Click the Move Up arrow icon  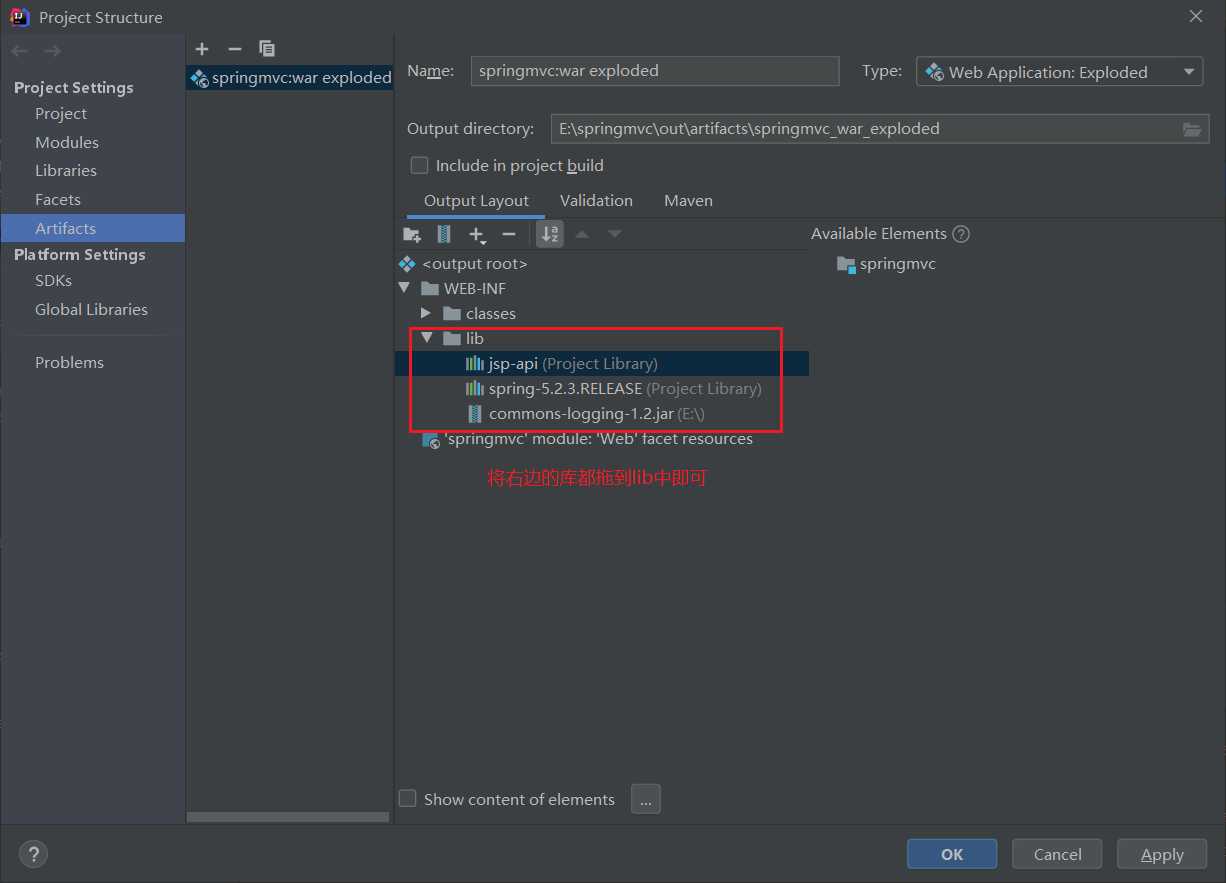582,234
